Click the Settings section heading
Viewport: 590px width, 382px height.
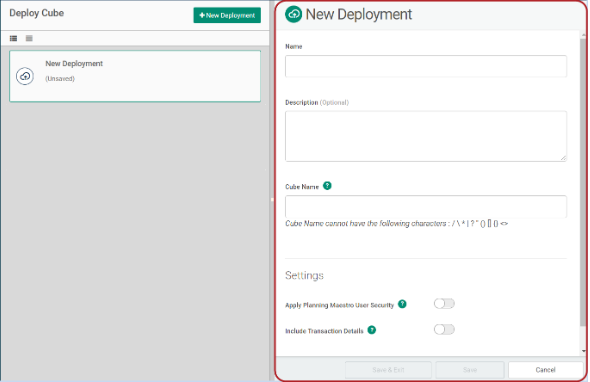pos(304,275)
